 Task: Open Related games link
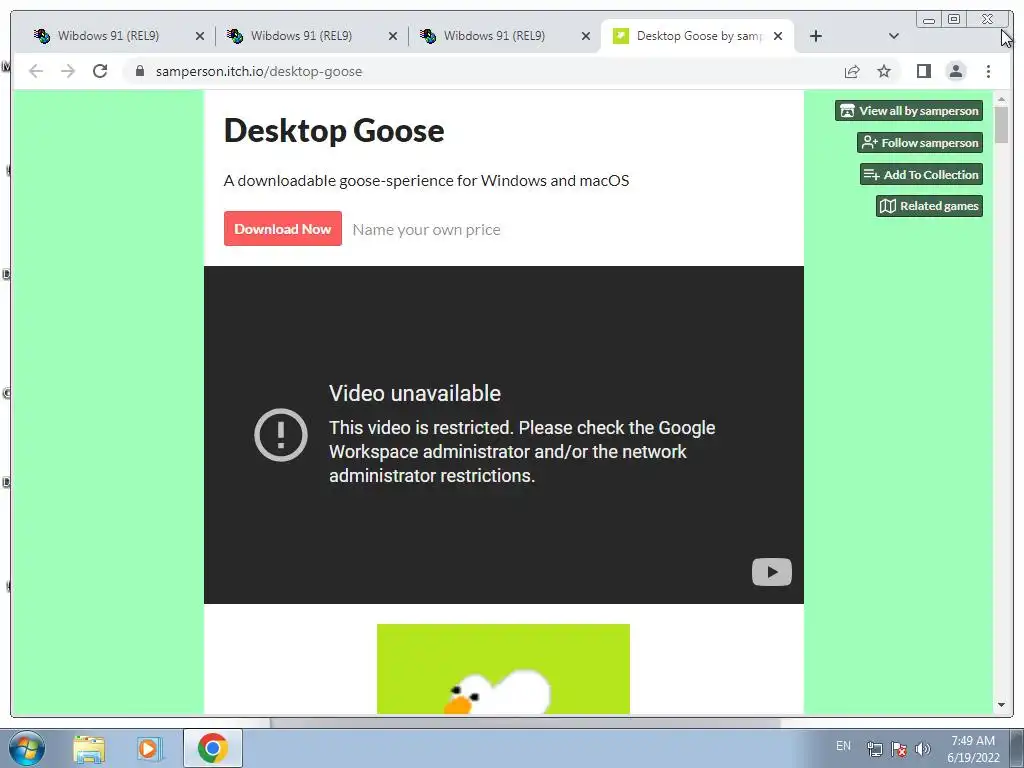click(x=929, y=206)
